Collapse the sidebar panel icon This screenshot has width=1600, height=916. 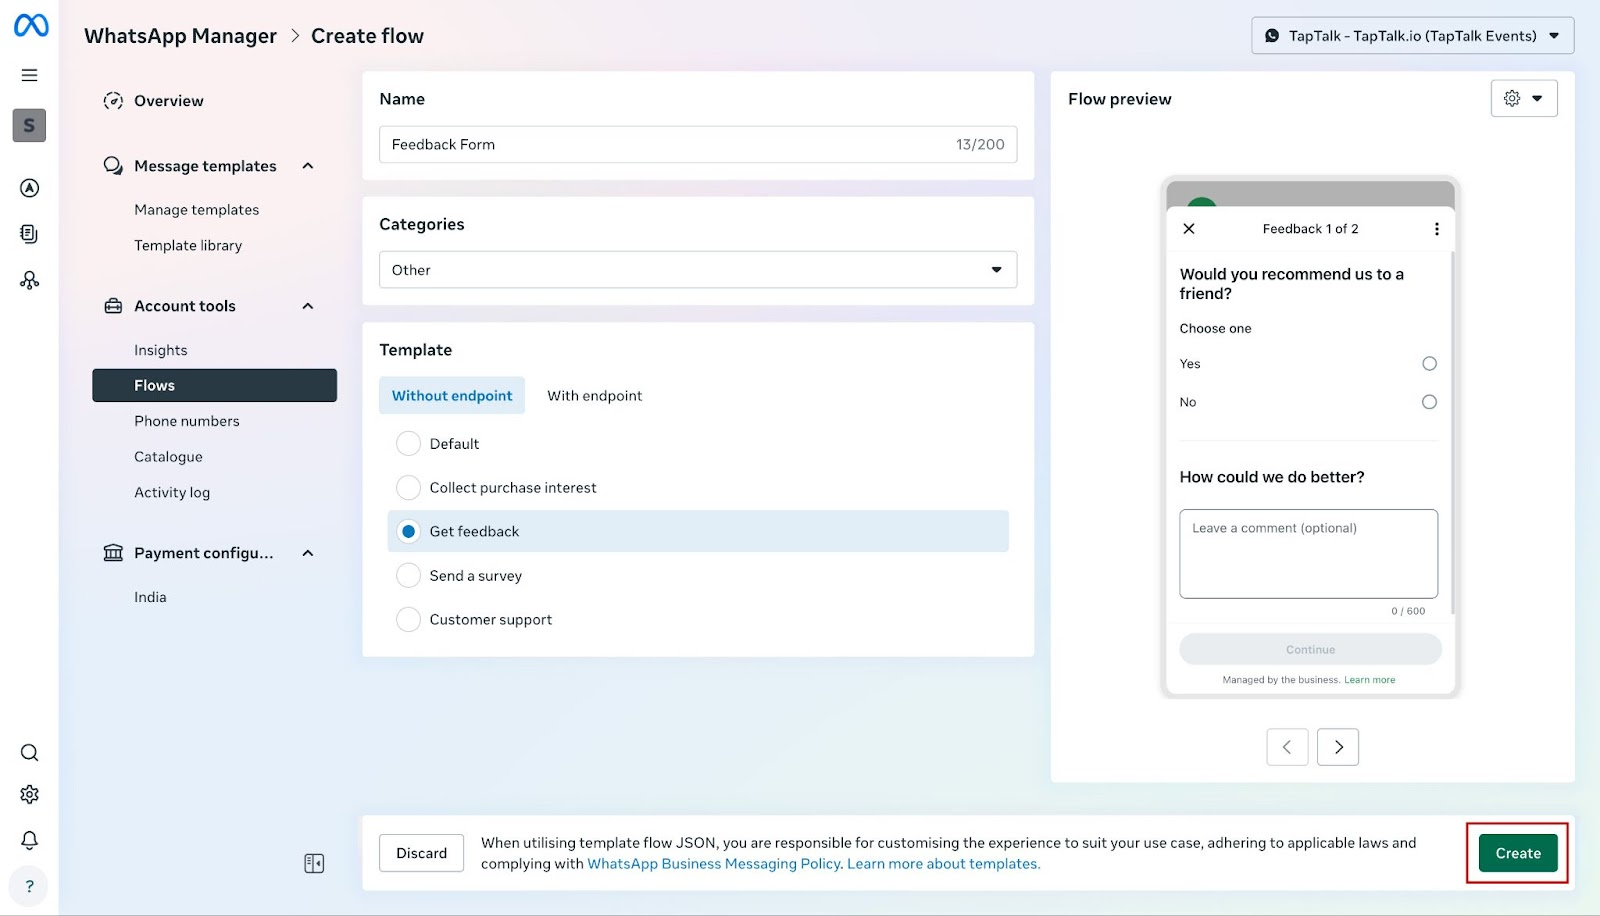tap(314, 863)
